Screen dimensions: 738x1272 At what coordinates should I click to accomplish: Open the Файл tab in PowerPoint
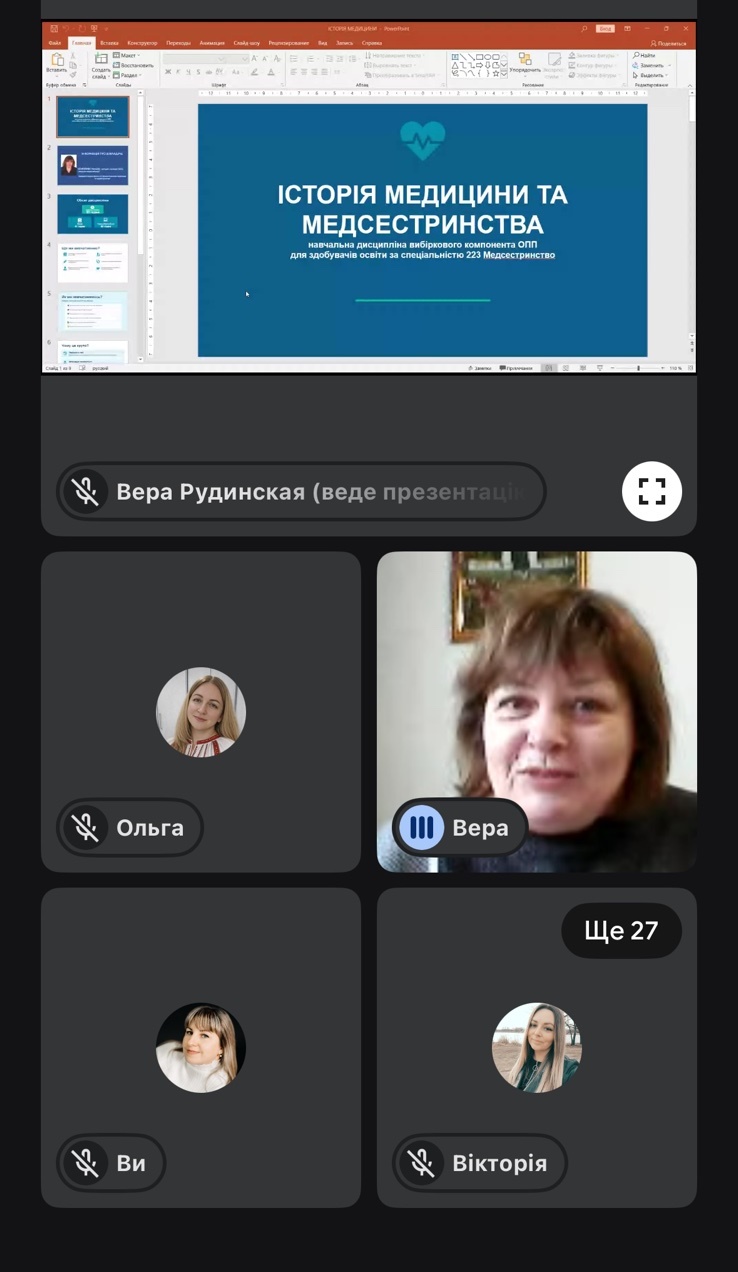coord(55,43)
